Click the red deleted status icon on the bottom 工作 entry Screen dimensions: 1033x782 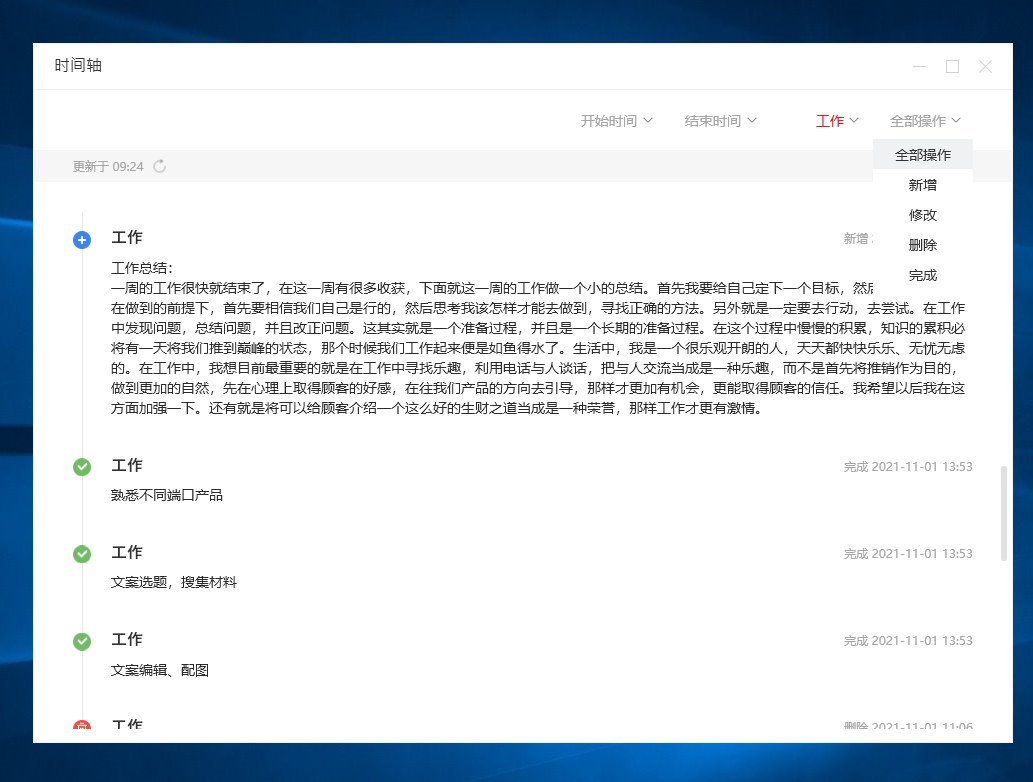click(81, 725)
